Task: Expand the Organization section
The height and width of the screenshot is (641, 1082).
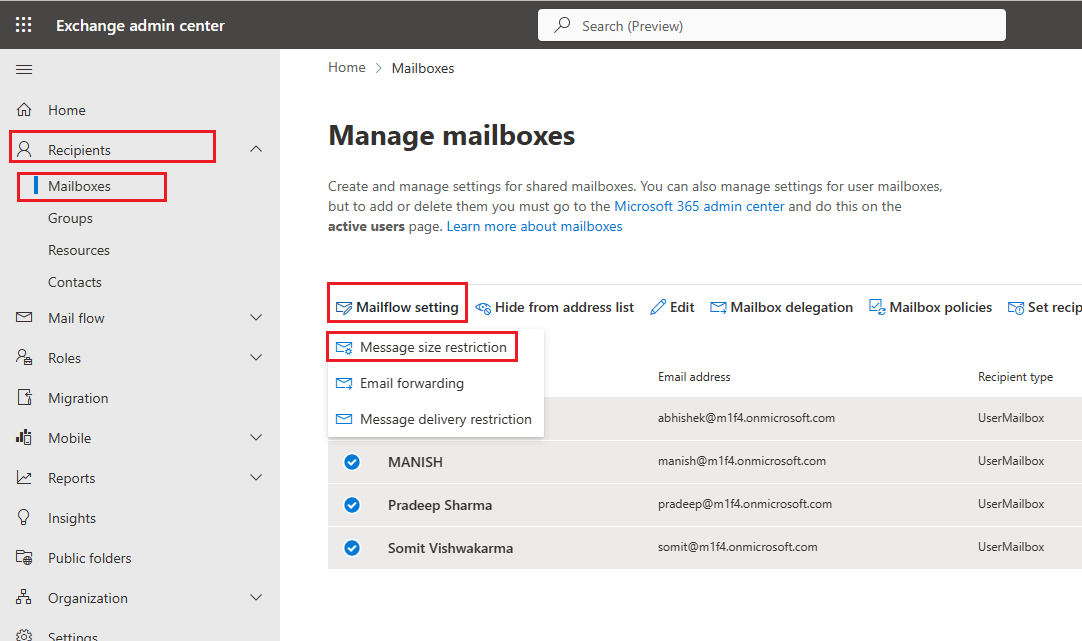Action: pos(256,597)
